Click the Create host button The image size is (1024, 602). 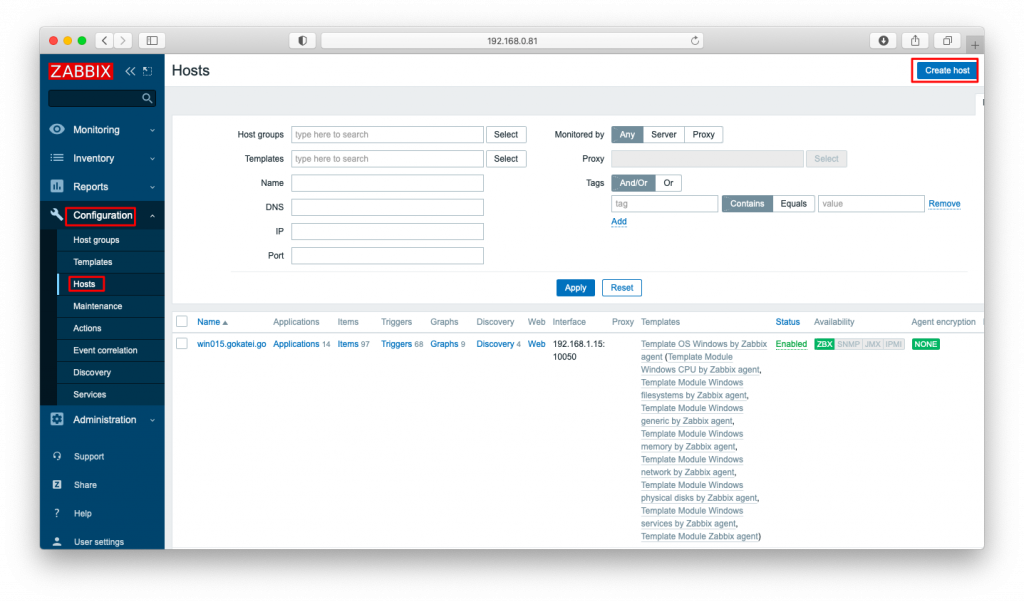coord(944,70)
